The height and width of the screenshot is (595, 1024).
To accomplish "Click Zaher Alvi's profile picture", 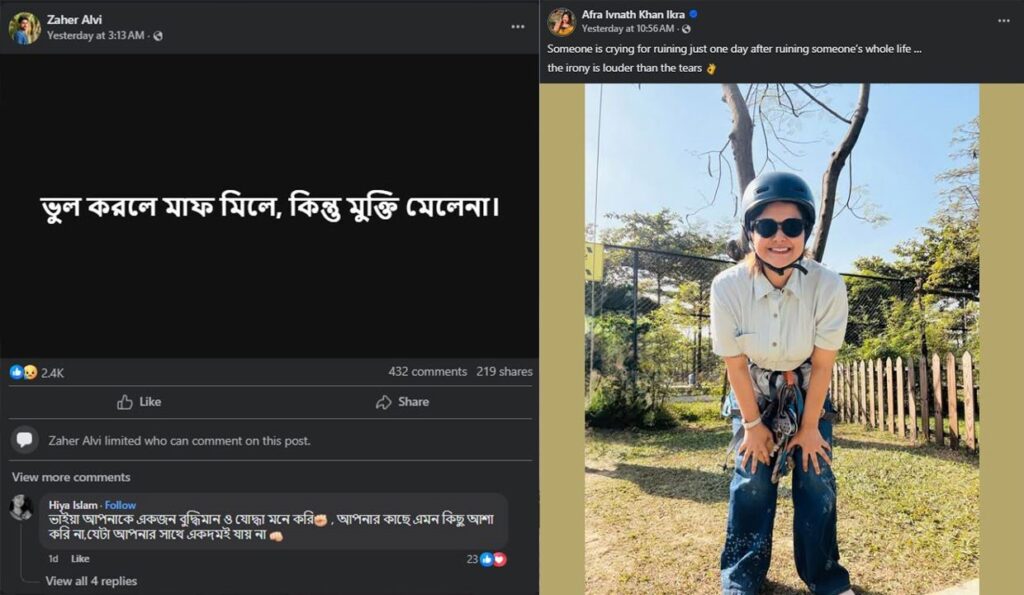I will click(25, 25).
